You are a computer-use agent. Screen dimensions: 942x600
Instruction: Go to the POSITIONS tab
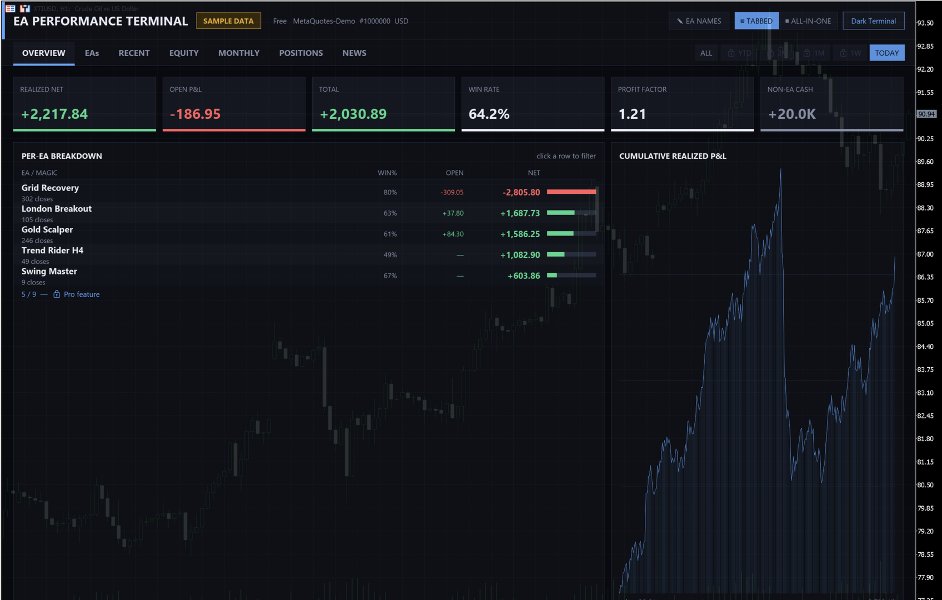[x=301, y=53]
